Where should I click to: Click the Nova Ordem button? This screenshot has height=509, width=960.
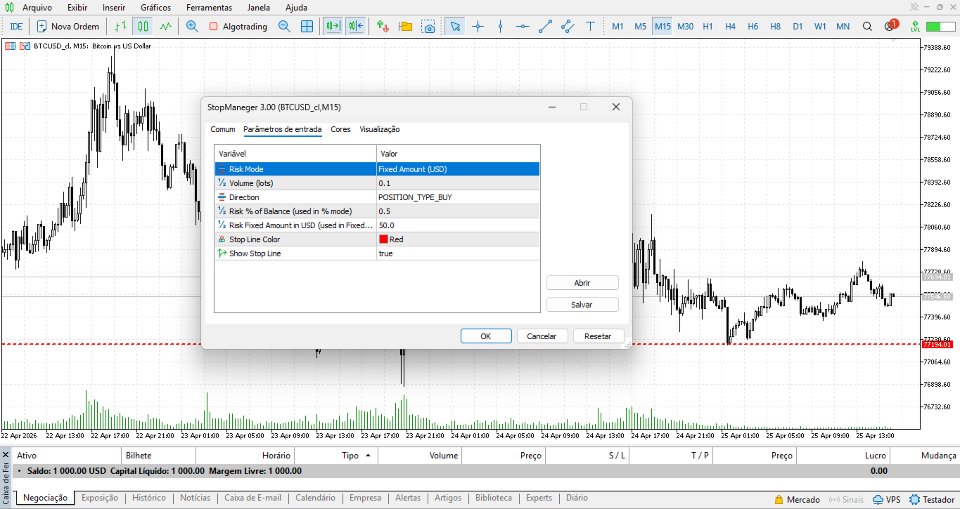[68, 26]
